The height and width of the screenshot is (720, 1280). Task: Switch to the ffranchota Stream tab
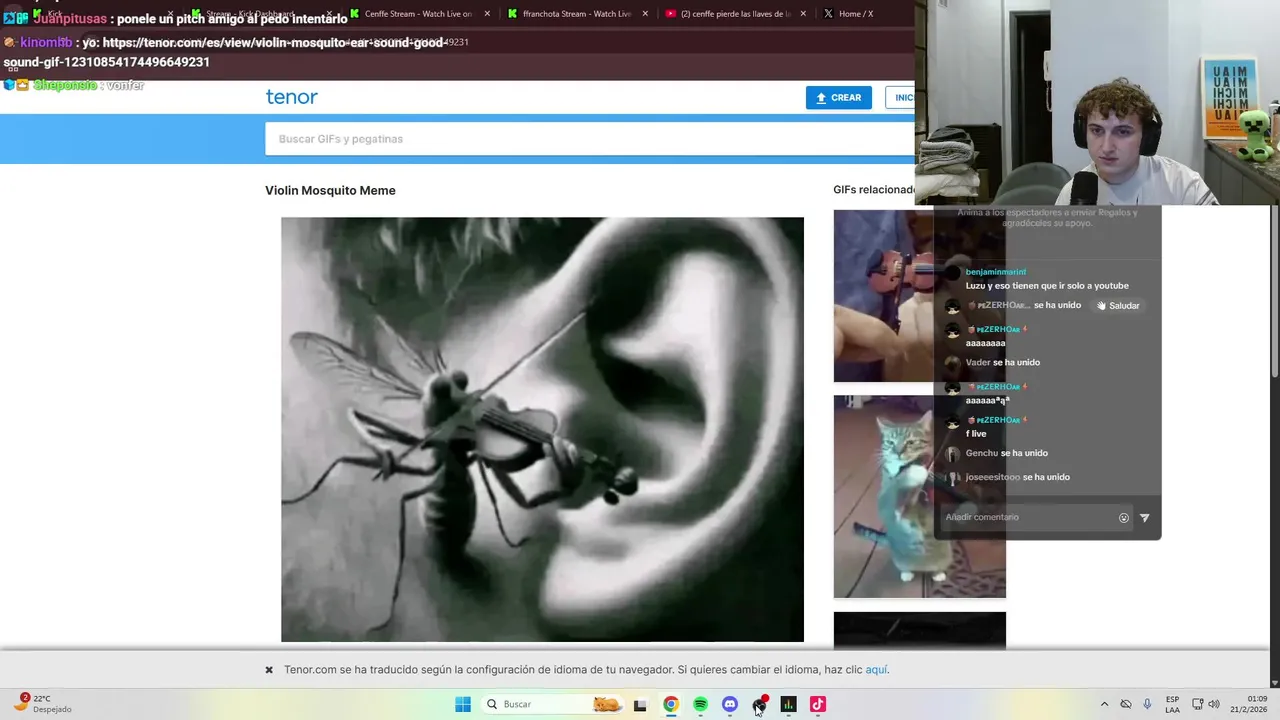pos(576,14)
